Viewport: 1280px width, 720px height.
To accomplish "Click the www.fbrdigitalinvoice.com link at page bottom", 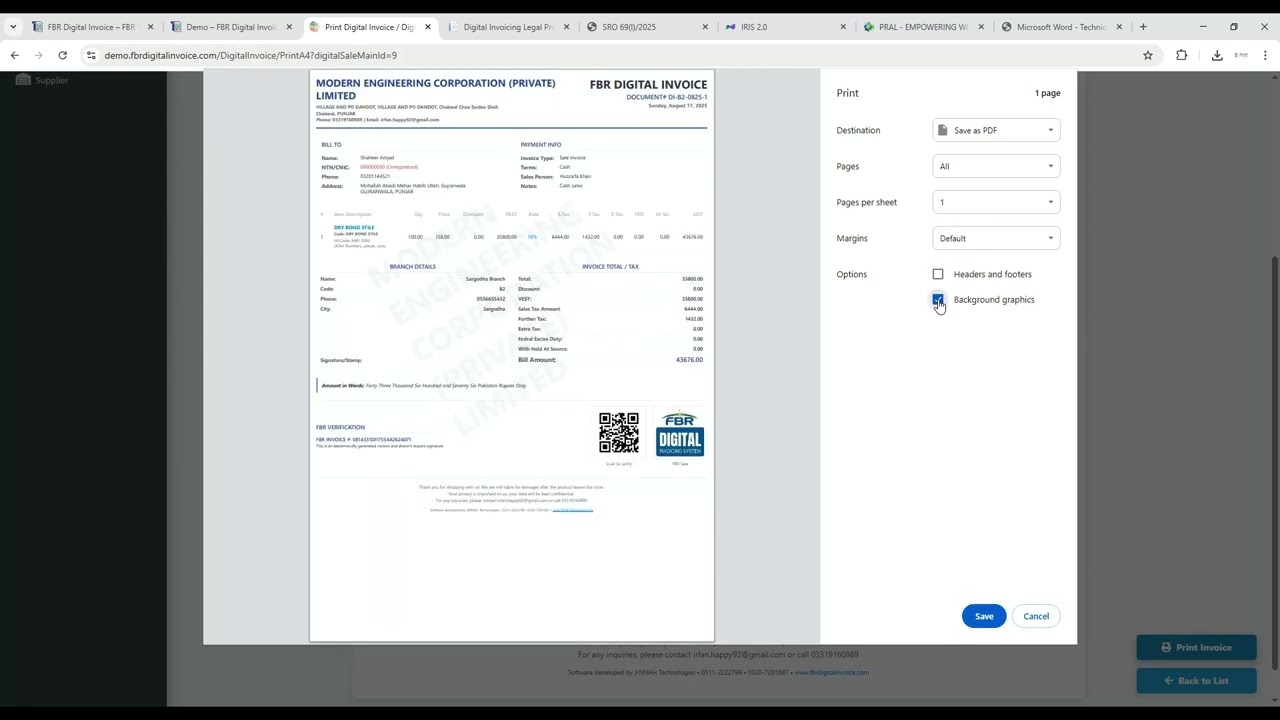I will point(831,673).
